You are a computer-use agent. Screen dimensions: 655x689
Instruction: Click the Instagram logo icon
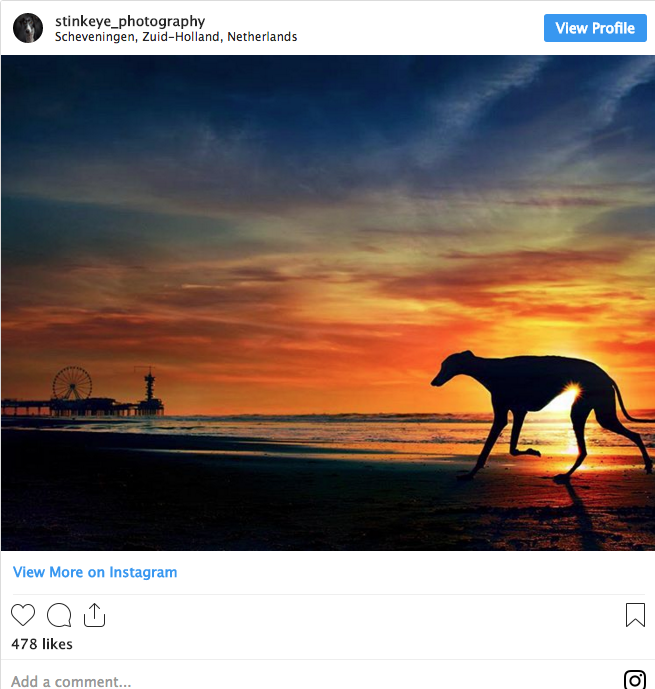(635, 681)
